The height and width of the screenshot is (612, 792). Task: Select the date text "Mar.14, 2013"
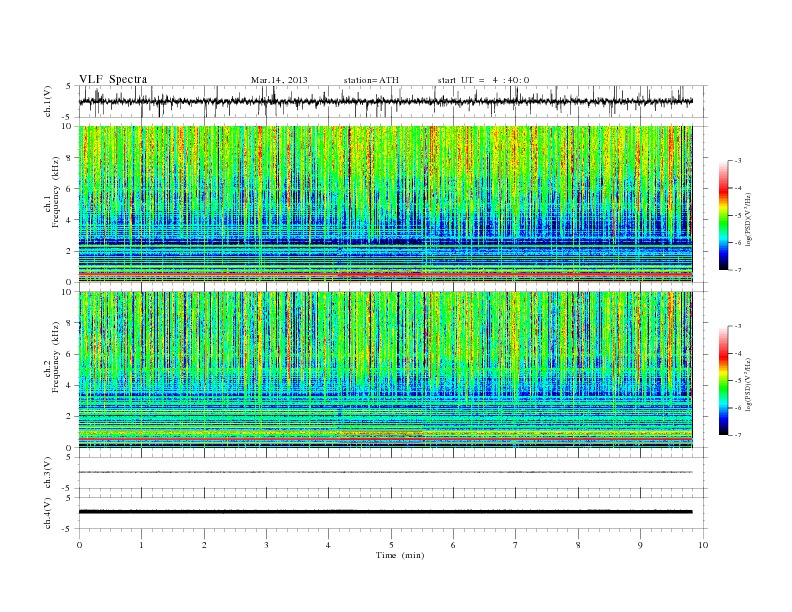click(279, 80)
